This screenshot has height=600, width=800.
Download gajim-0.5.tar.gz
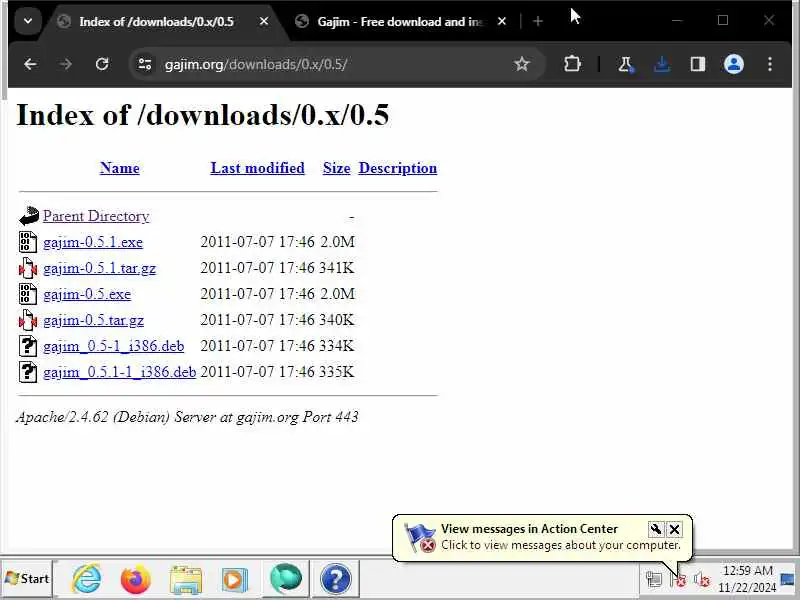click(x=93, y=320)
